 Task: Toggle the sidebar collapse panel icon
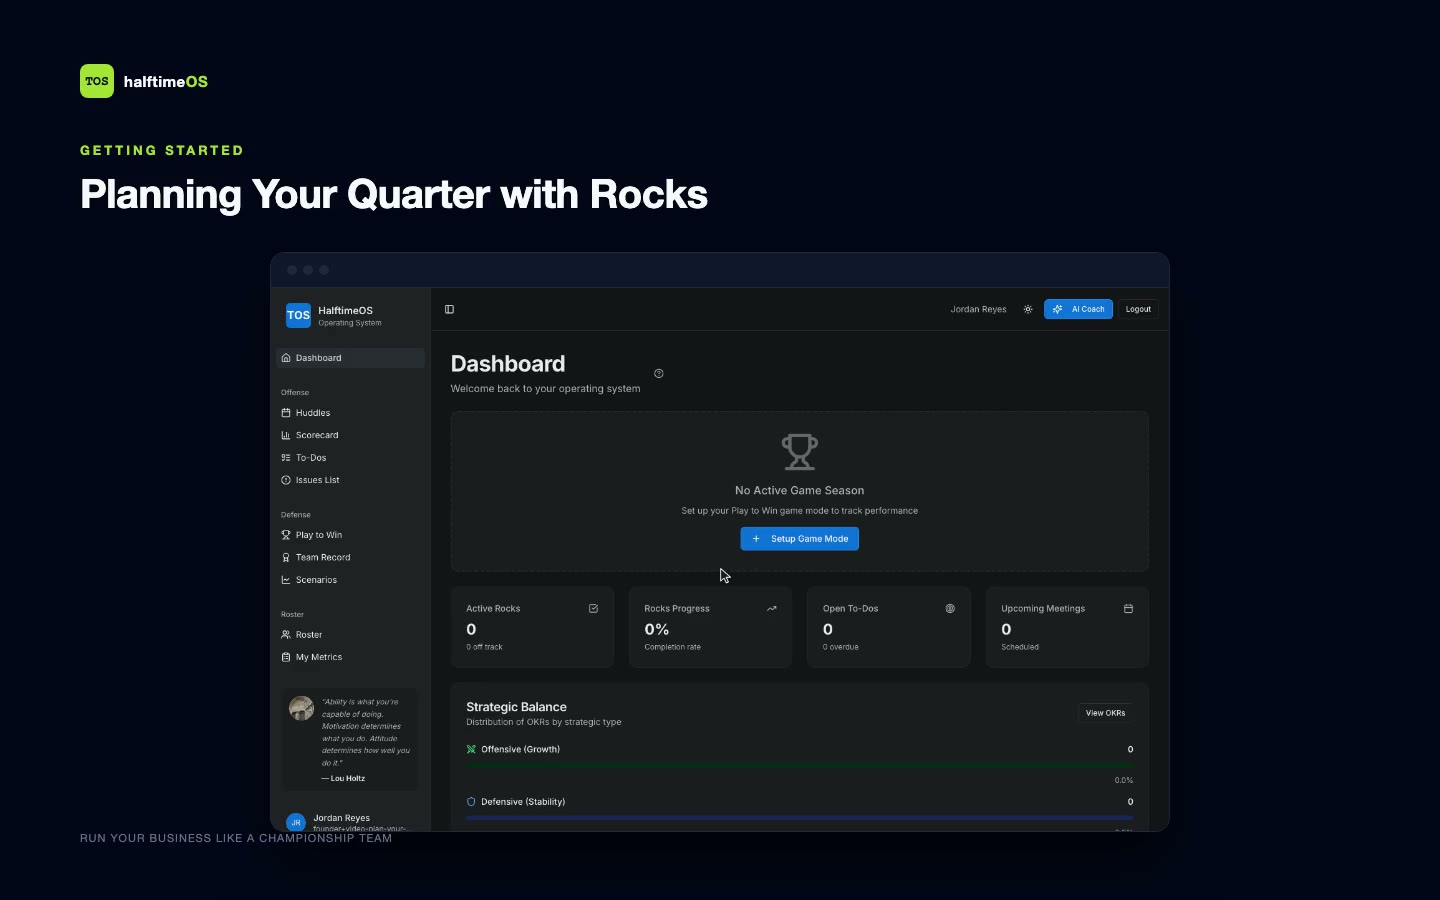(x=449, y=309)
